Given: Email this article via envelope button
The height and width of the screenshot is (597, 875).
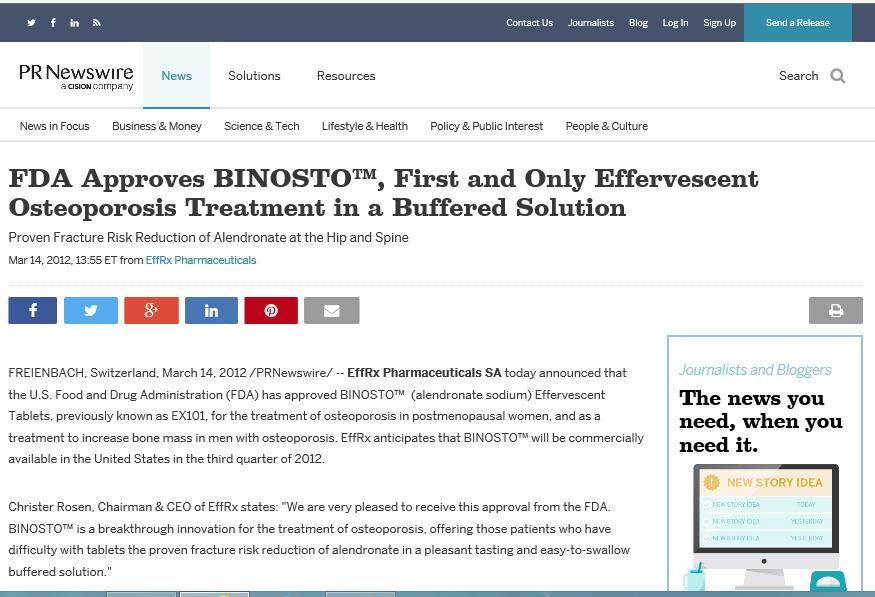Looking at the screenshot, I should [x=331, y=310].
